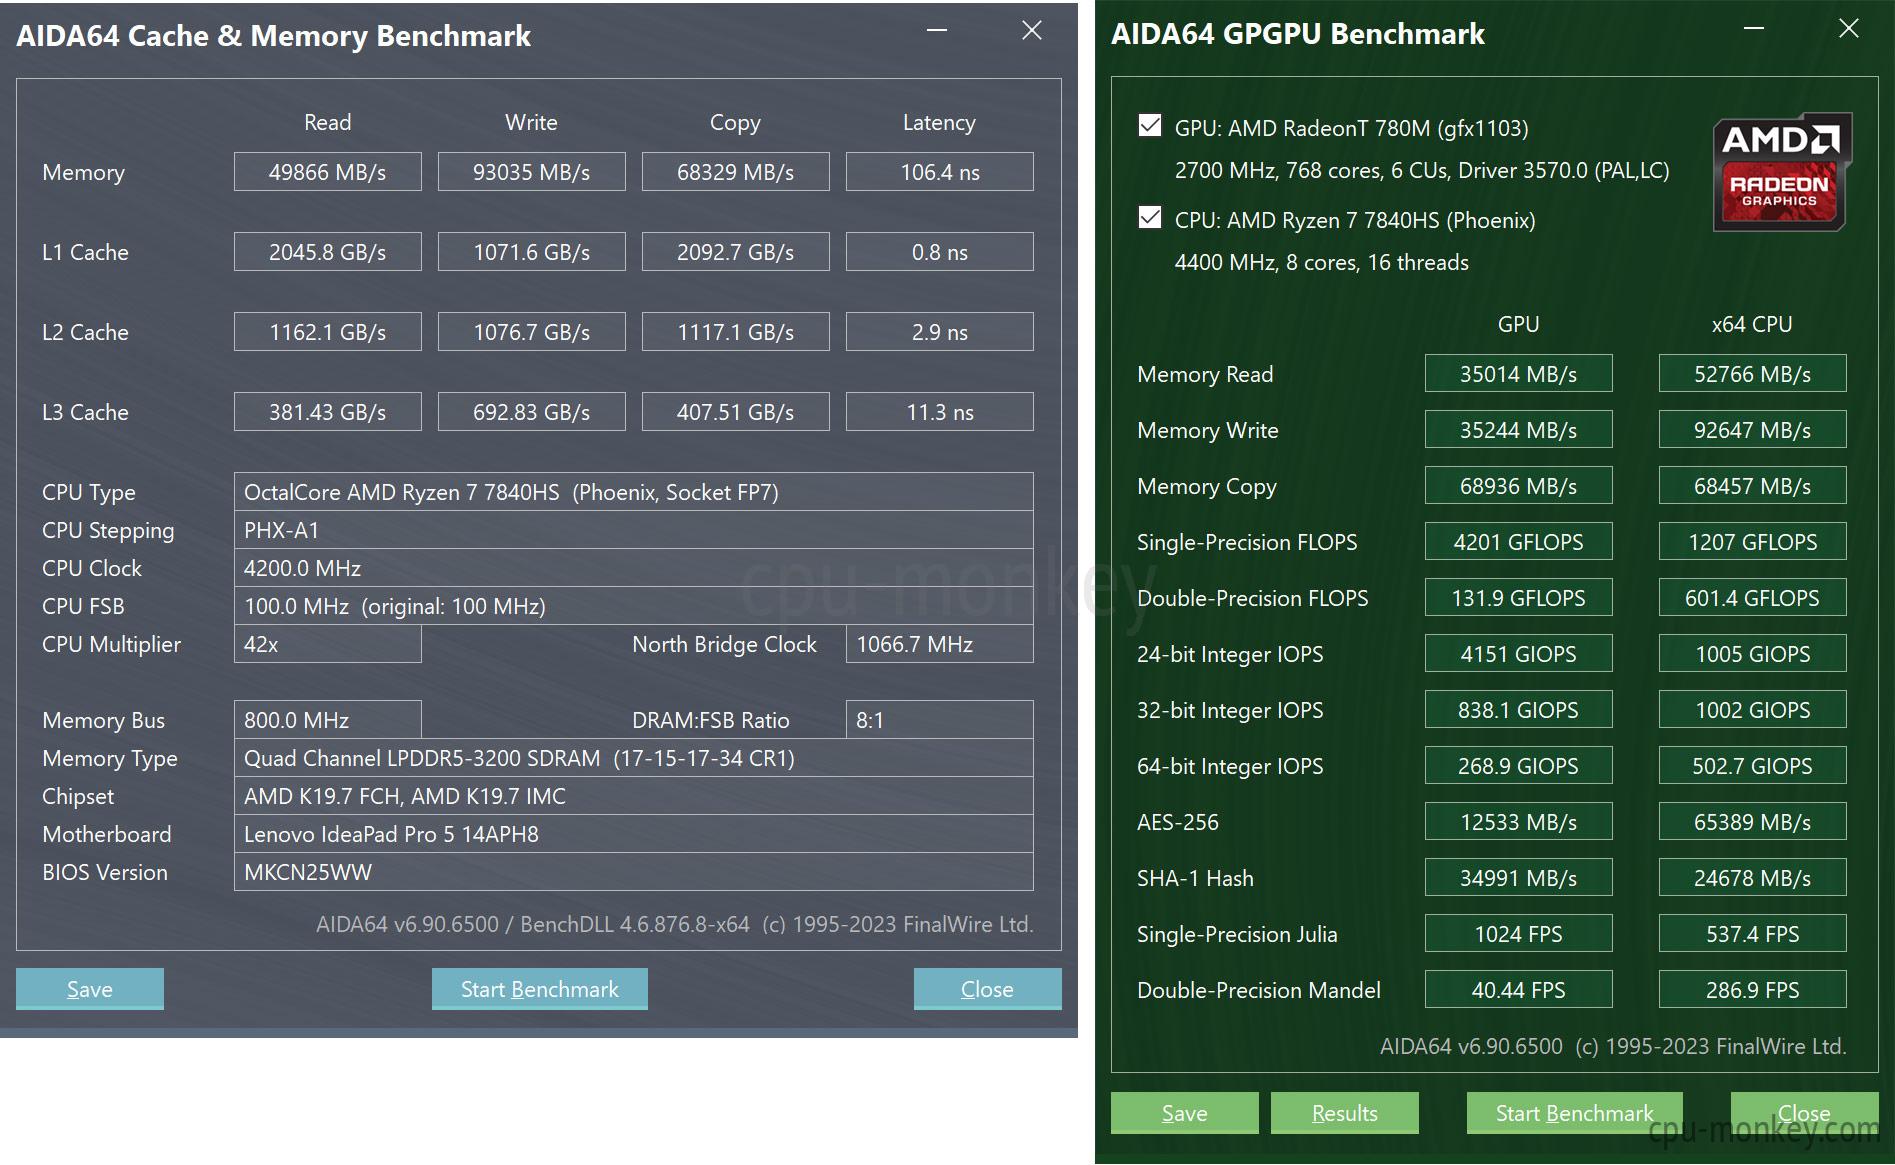The image size is (1895, 1165).
Task: Select GPU Memory Copy 68936 MB/s
Action: tap(1519, 486)
